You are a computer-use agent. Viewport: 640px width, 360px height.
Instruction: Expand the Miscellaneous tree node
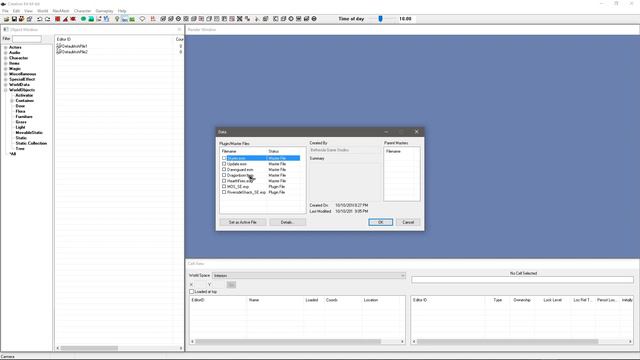[x=6, y=74]
